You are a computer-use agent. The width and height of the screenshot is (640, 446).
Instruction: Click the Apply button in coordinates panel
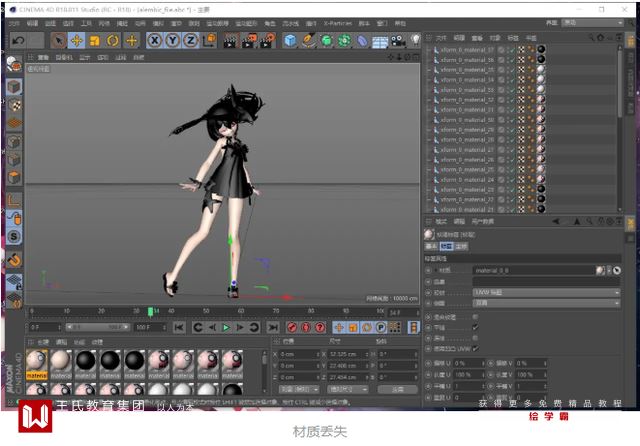pos(398,390)
